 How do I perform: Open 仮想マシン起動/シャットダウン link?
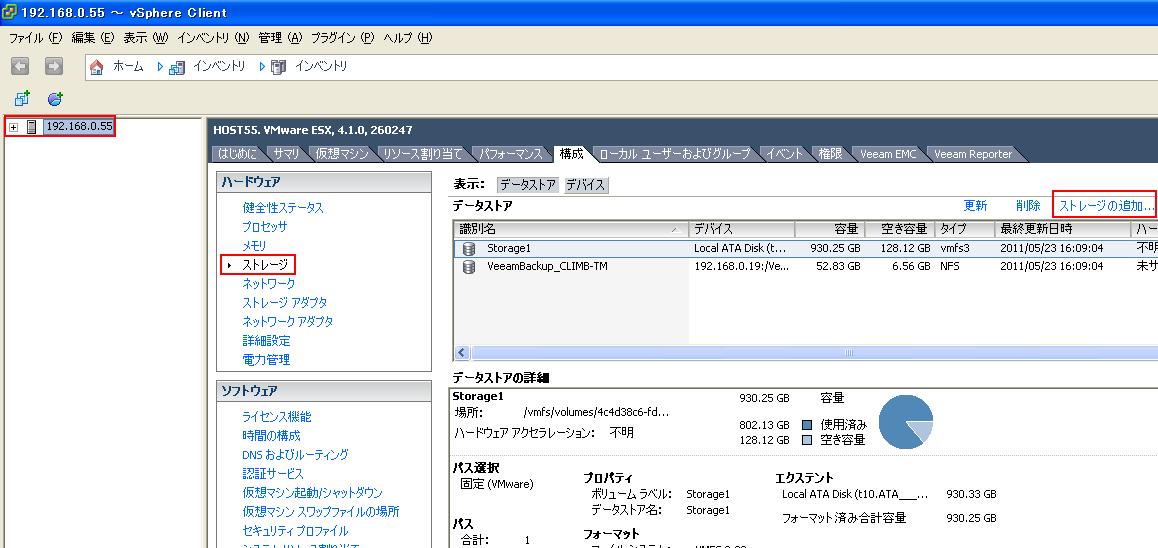312,493
